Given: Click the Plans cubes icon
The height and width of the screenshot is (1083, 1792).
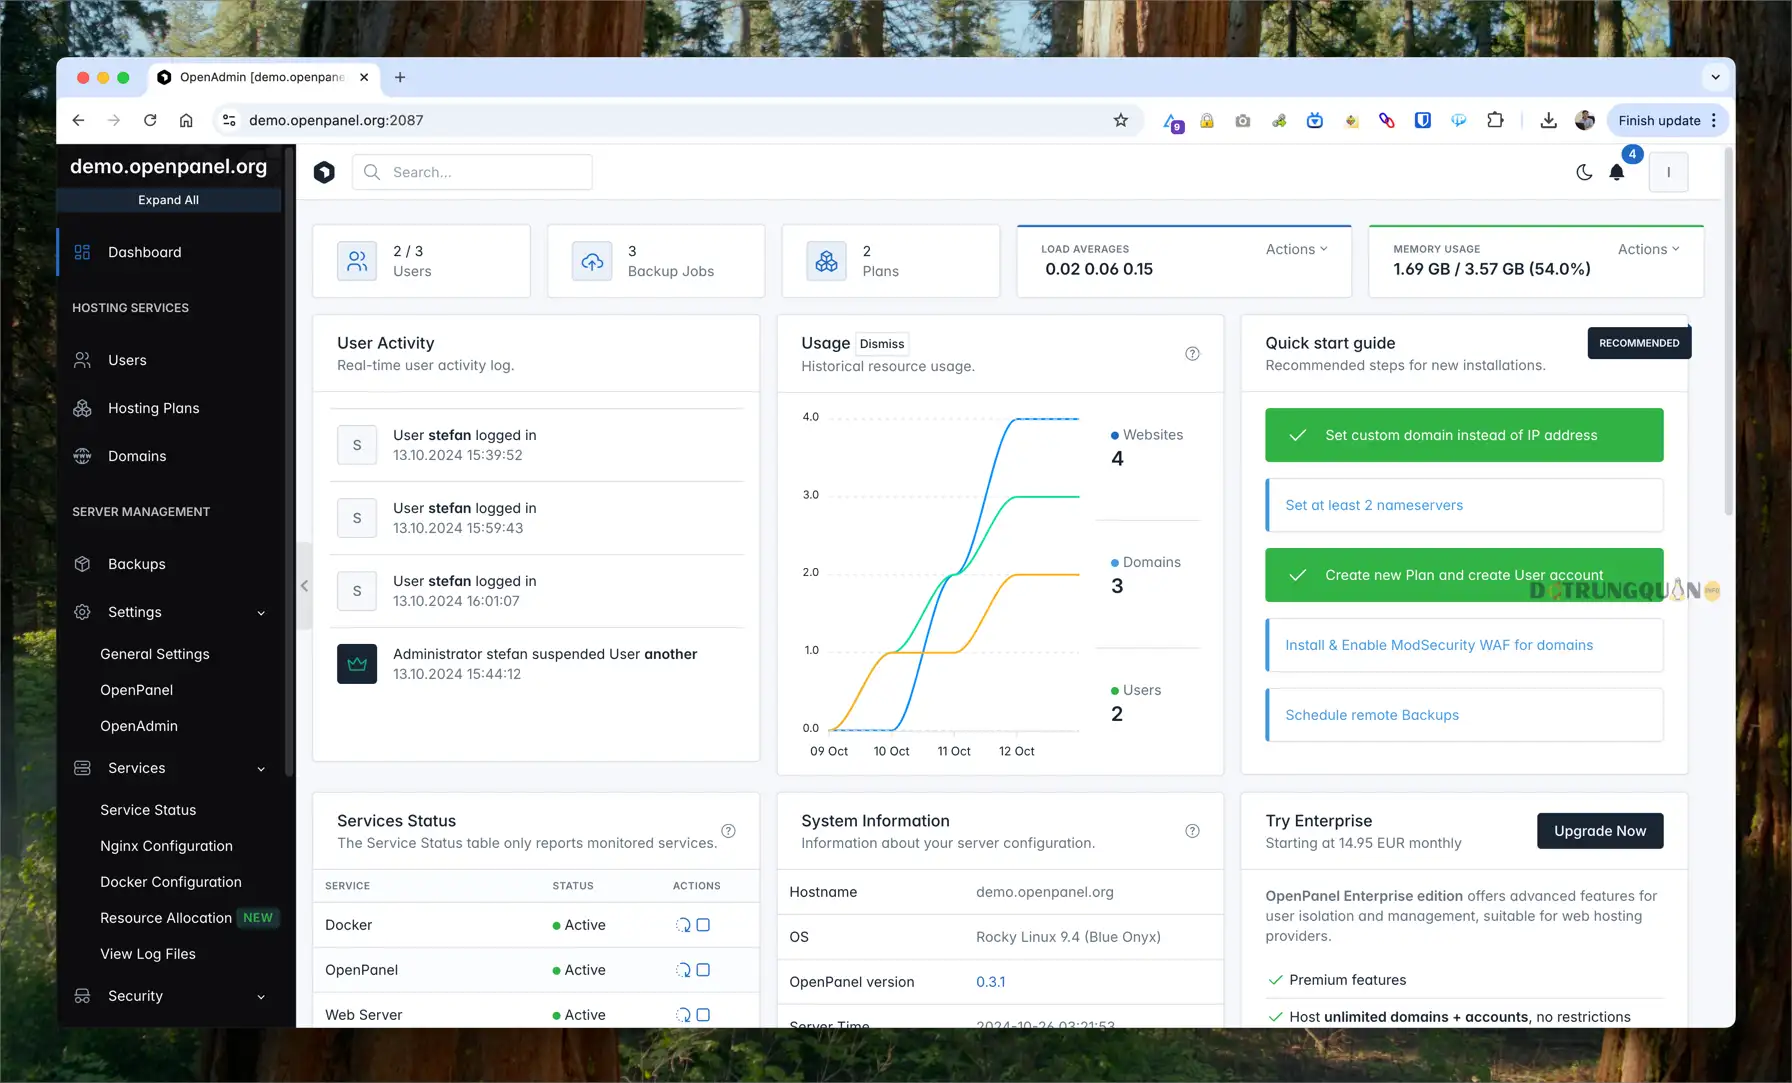Looking at the screenshot, I should point(826,261).
